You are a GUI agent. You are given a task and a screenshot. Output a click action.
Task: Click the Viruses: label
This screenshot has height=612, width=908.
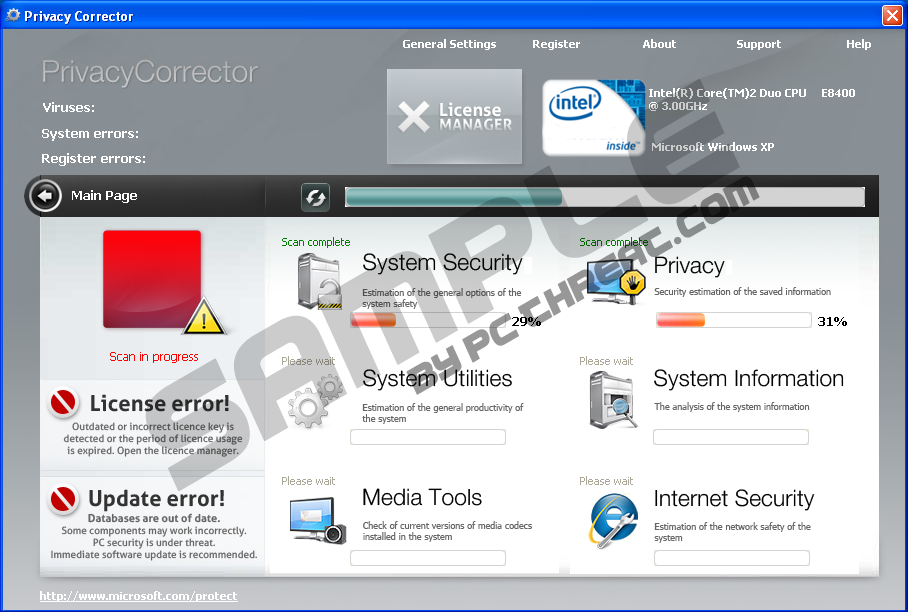pyautogui.click(x=68, y=108)
